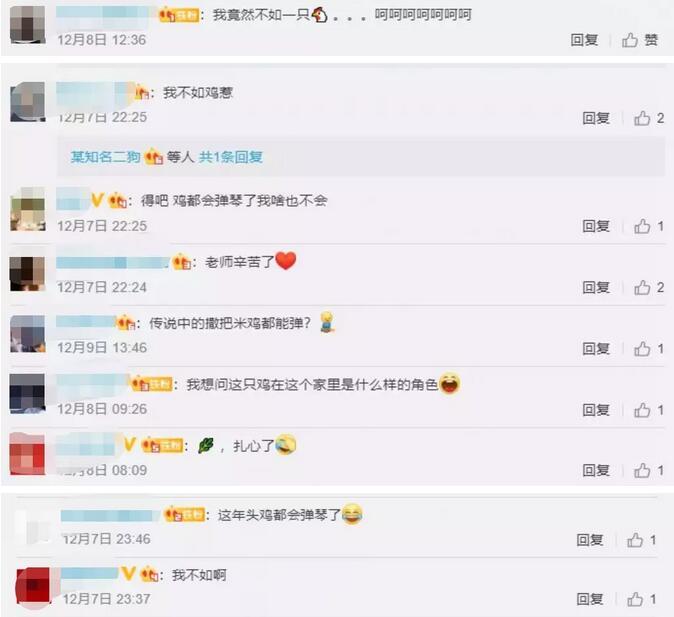This screenshot has width=674, height=617.
Task: Click the 赞 thumbs-up on top comment
Action: 640,40
